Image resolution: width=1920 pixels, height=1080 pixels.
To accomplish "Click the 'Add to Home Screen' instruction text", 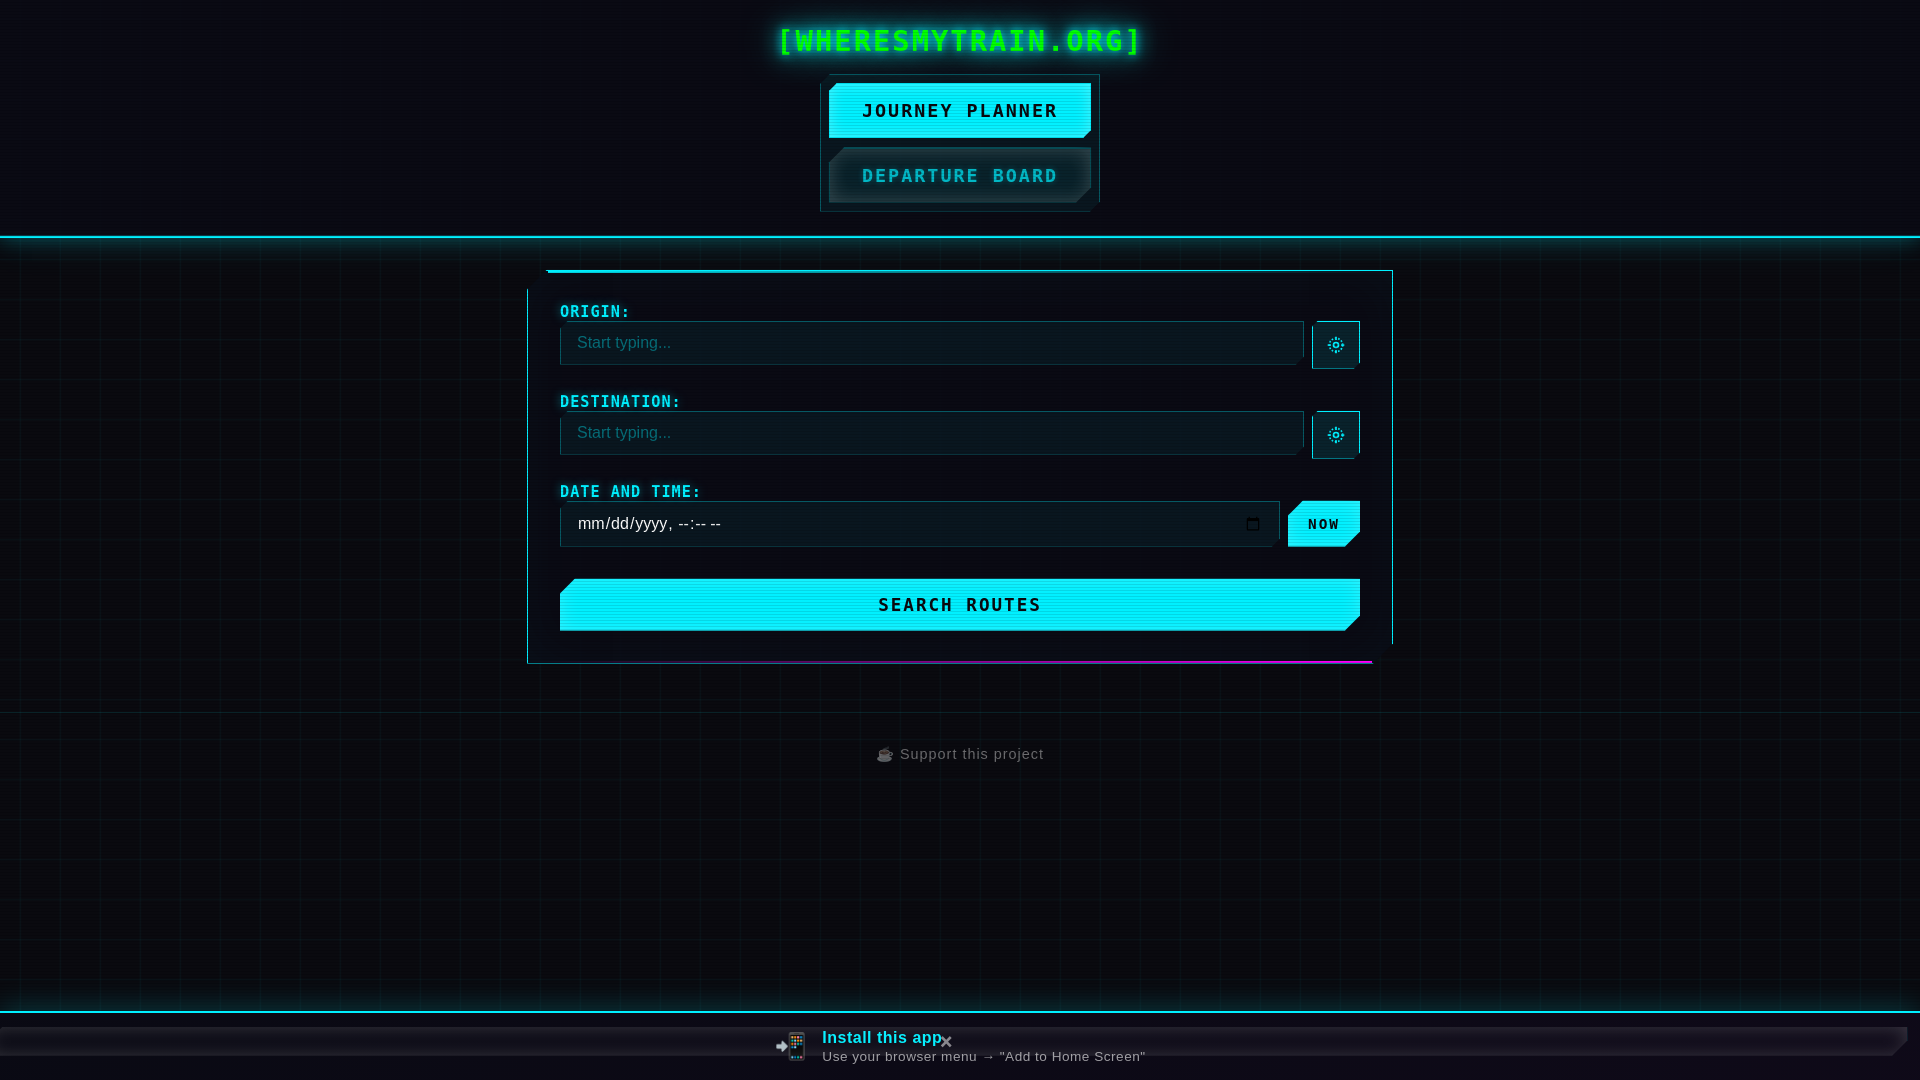I will (983, 1057).
